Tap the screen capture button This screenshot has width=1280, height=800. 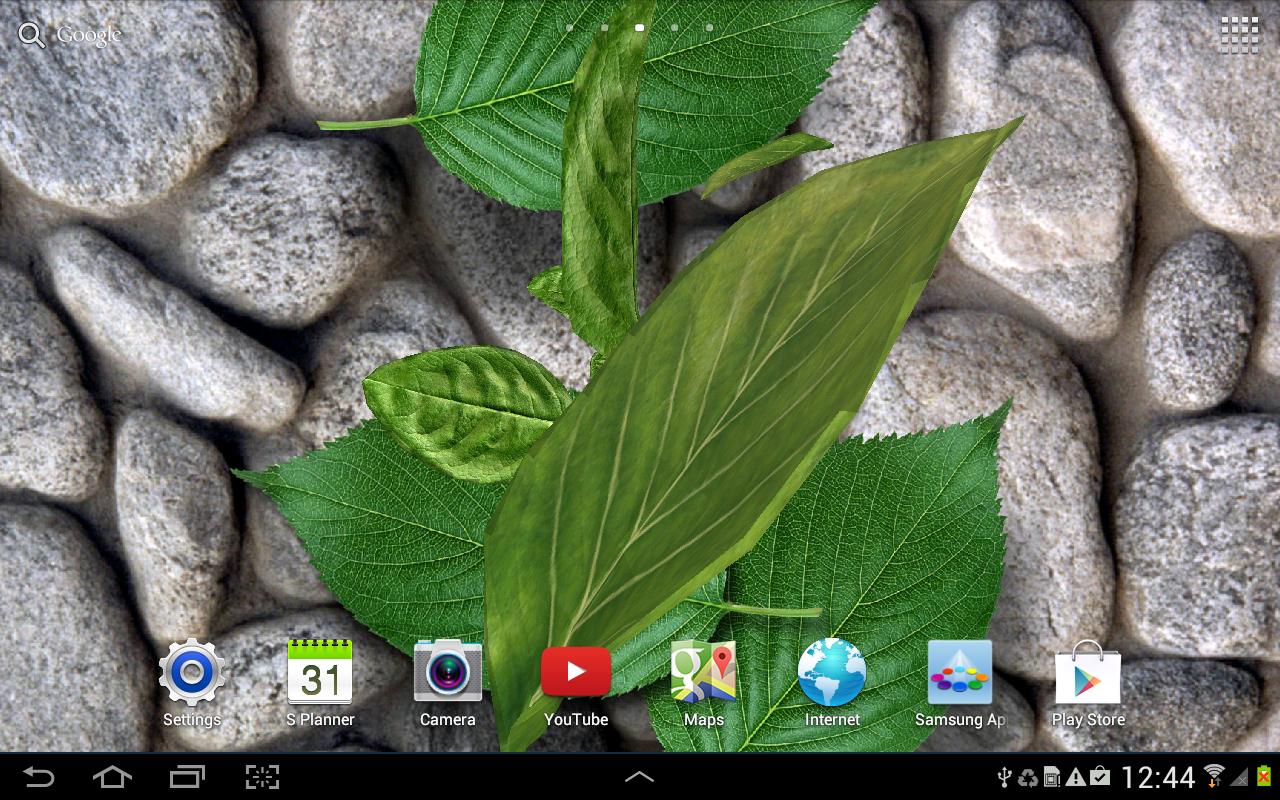point(262,776)
